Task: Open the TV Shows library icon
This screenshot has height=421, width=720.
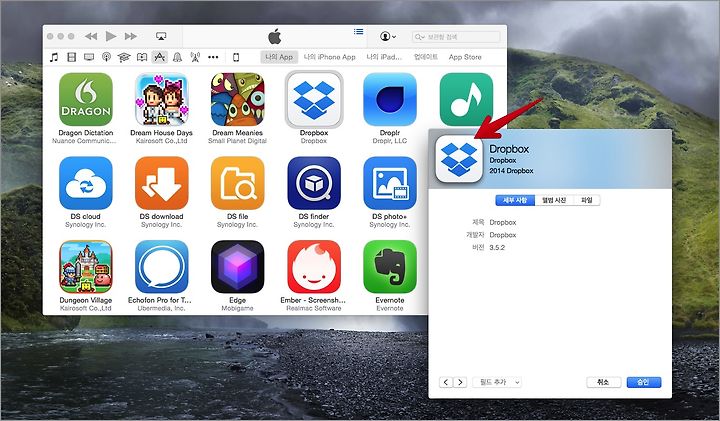Action: tap(89, 57)
